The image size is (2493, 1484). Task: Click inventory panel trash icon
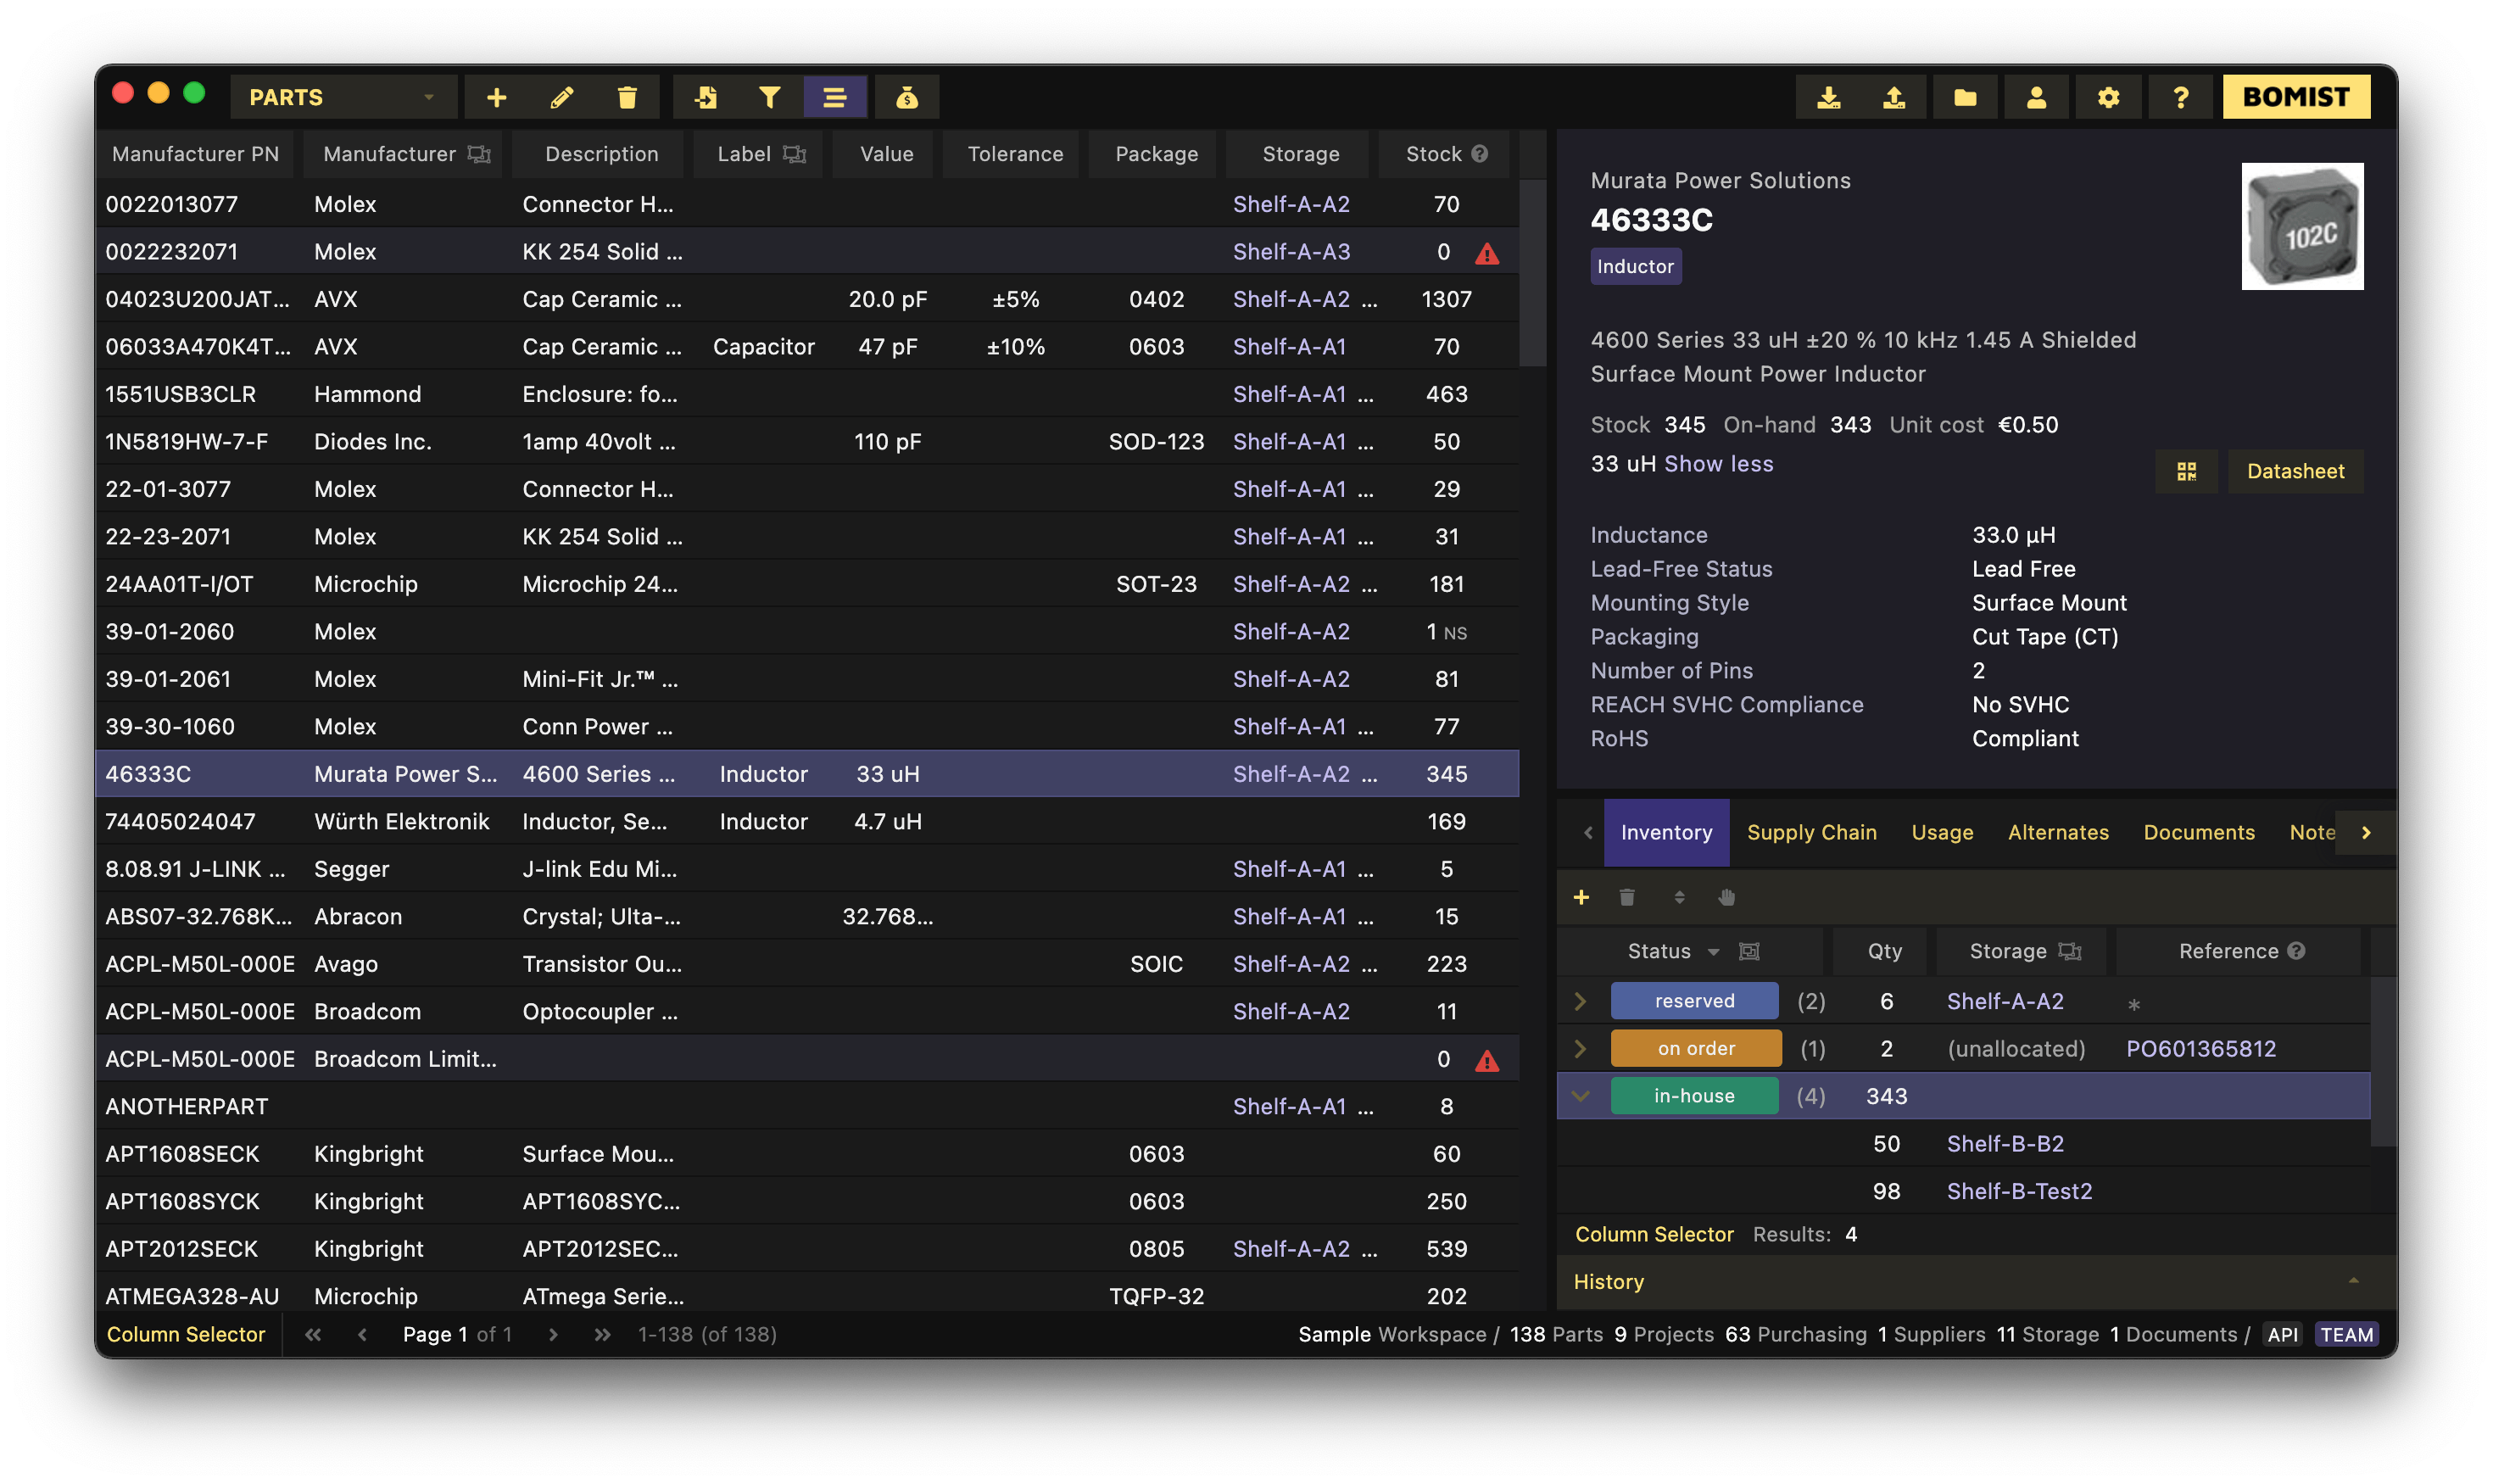[x=1627, y=897]
